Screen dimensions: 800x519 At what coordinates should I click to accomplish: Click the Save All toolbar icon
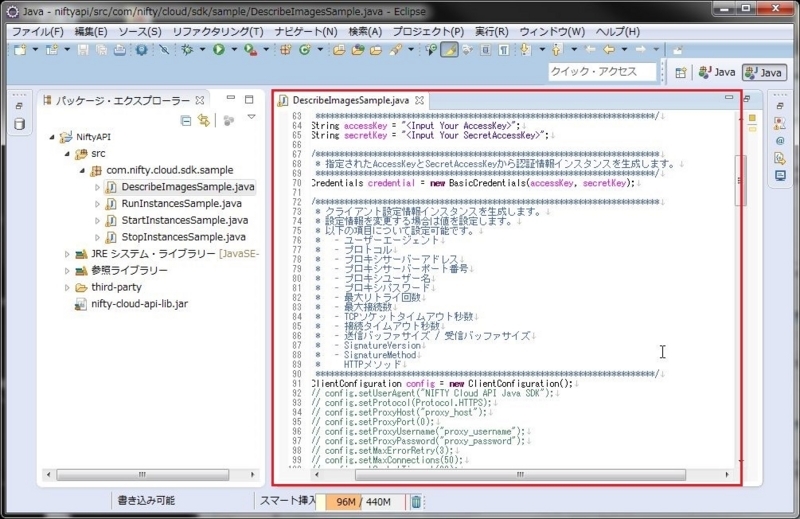102,50
